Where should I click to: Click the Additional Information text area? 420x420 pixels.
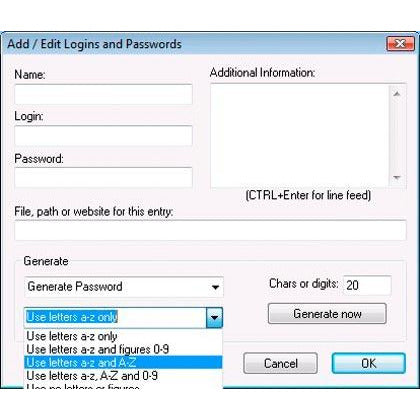300,136
